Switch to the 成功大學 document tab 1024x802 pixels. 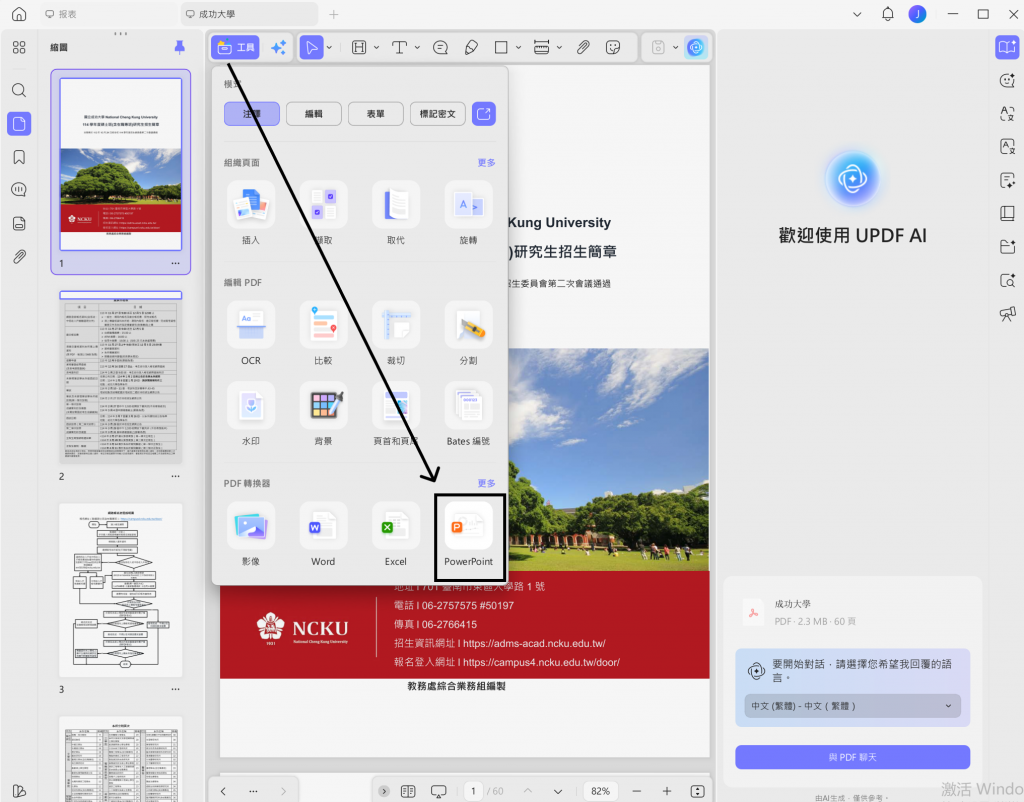pos(249,14)
